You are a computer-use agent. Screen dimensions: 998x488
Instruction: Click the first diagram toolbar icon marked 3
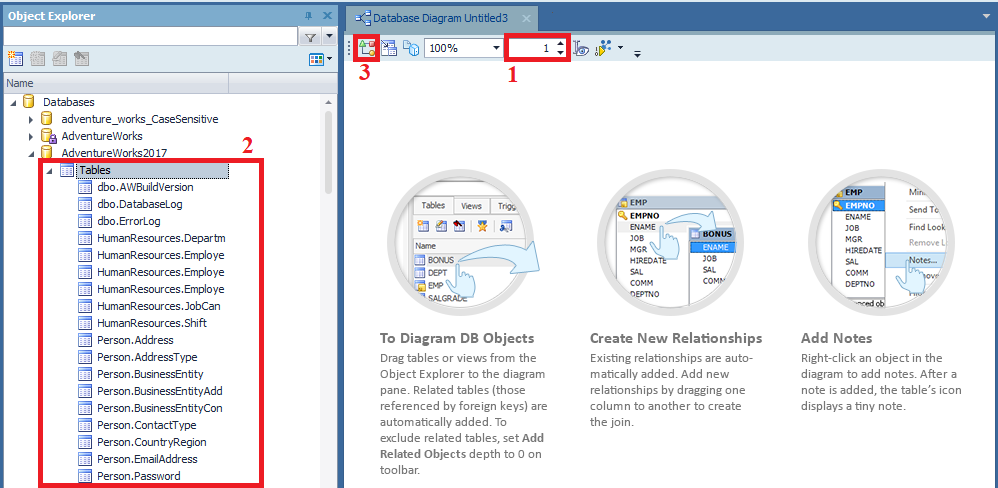(x=366, y=48)
